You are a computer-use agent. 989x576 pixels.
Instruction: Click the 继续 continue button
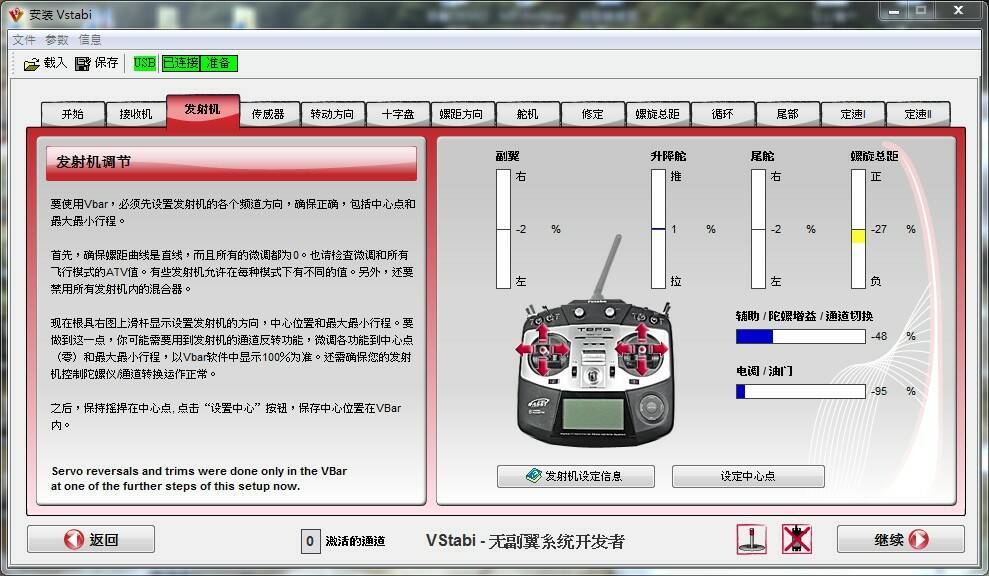tap(901, 539)
